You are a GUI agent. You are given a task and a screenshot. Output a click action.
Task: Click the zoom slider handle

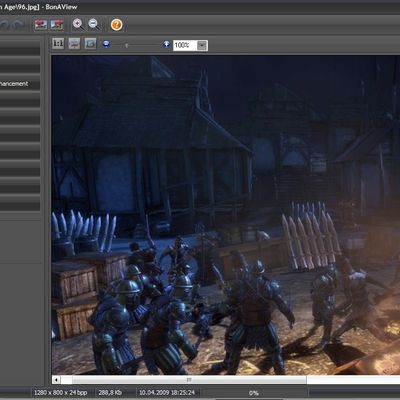[x=126, y=45]
